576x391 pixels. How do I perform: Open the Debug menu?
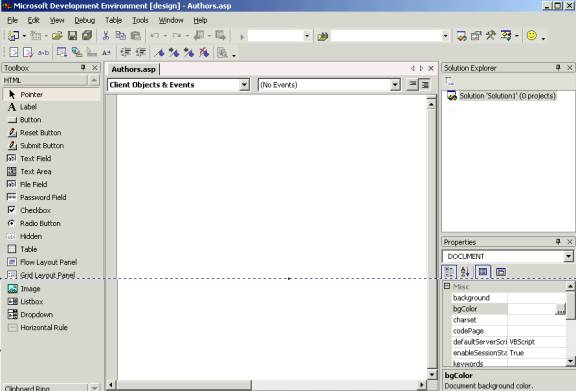pos(84,20)
